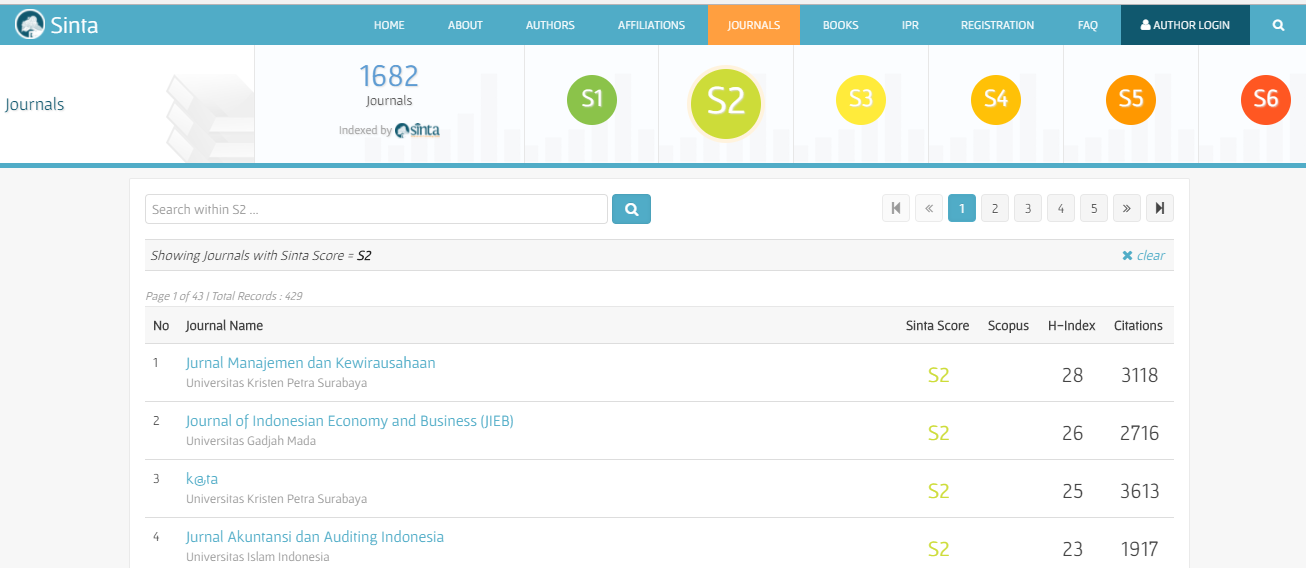Go to page 5 of results
Viewport: 1306px width, 568px height.
1093,208
